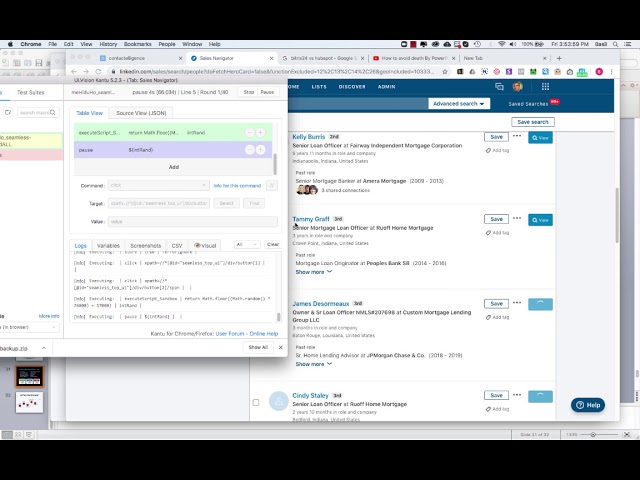Reload the LinkedIn Sales Navigator page
The height and width of the screenshot is (480, 640).
98,71
